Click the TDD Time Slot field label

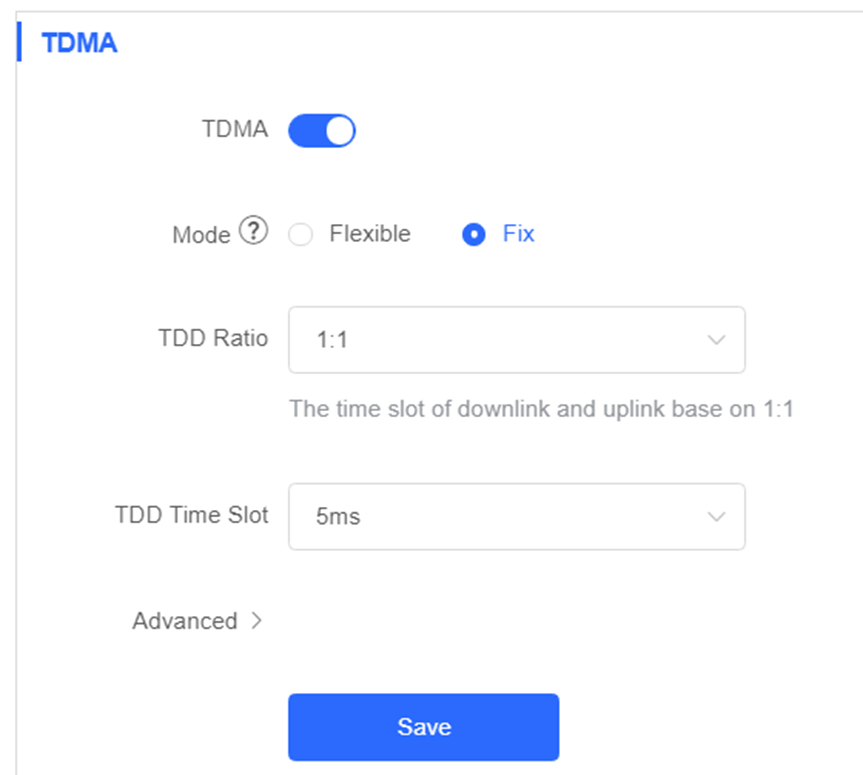[x=192, y=515]
